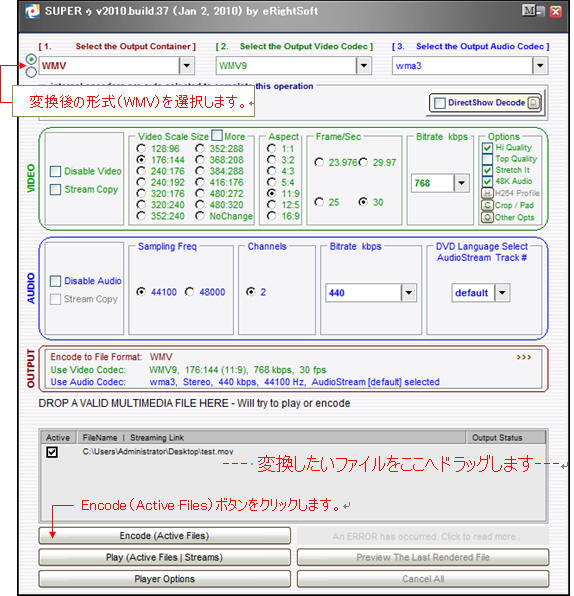Click the SUPER app logo icon in title bar
This screenshot has height=596, width=574.
(32, 11)
